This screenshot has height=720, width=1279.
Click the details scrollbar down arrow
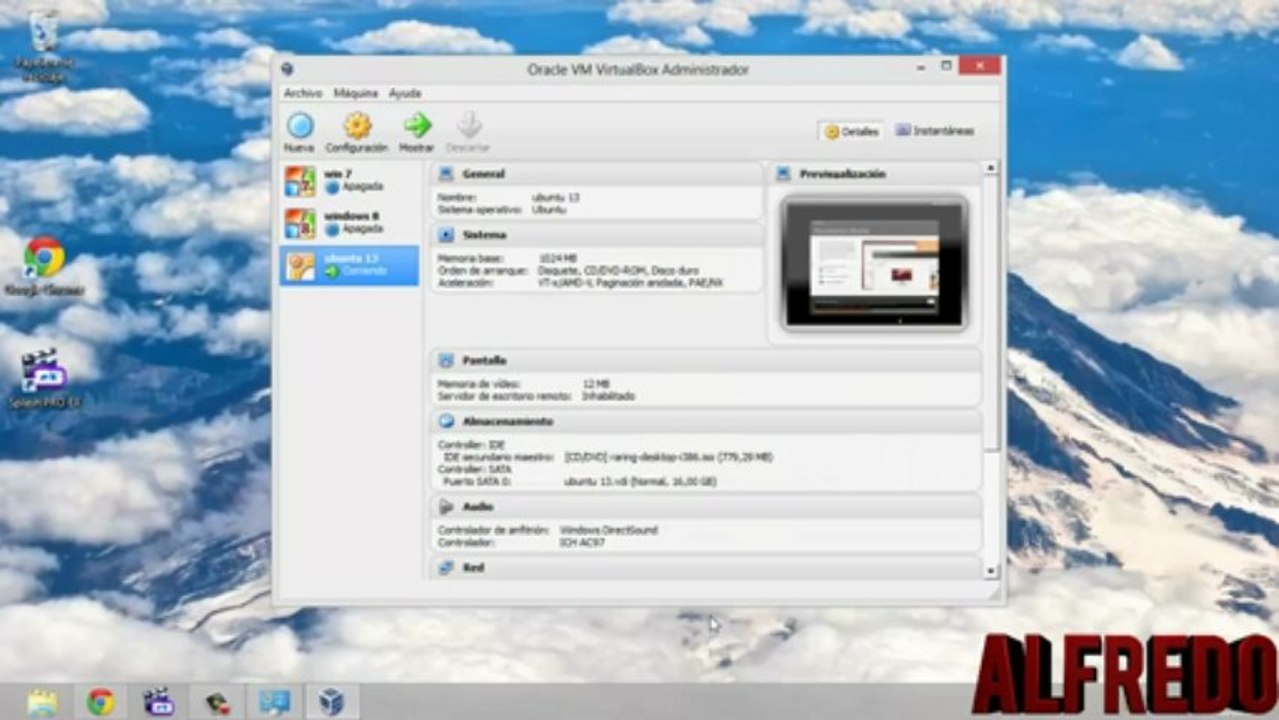click(x=991, y=572)
